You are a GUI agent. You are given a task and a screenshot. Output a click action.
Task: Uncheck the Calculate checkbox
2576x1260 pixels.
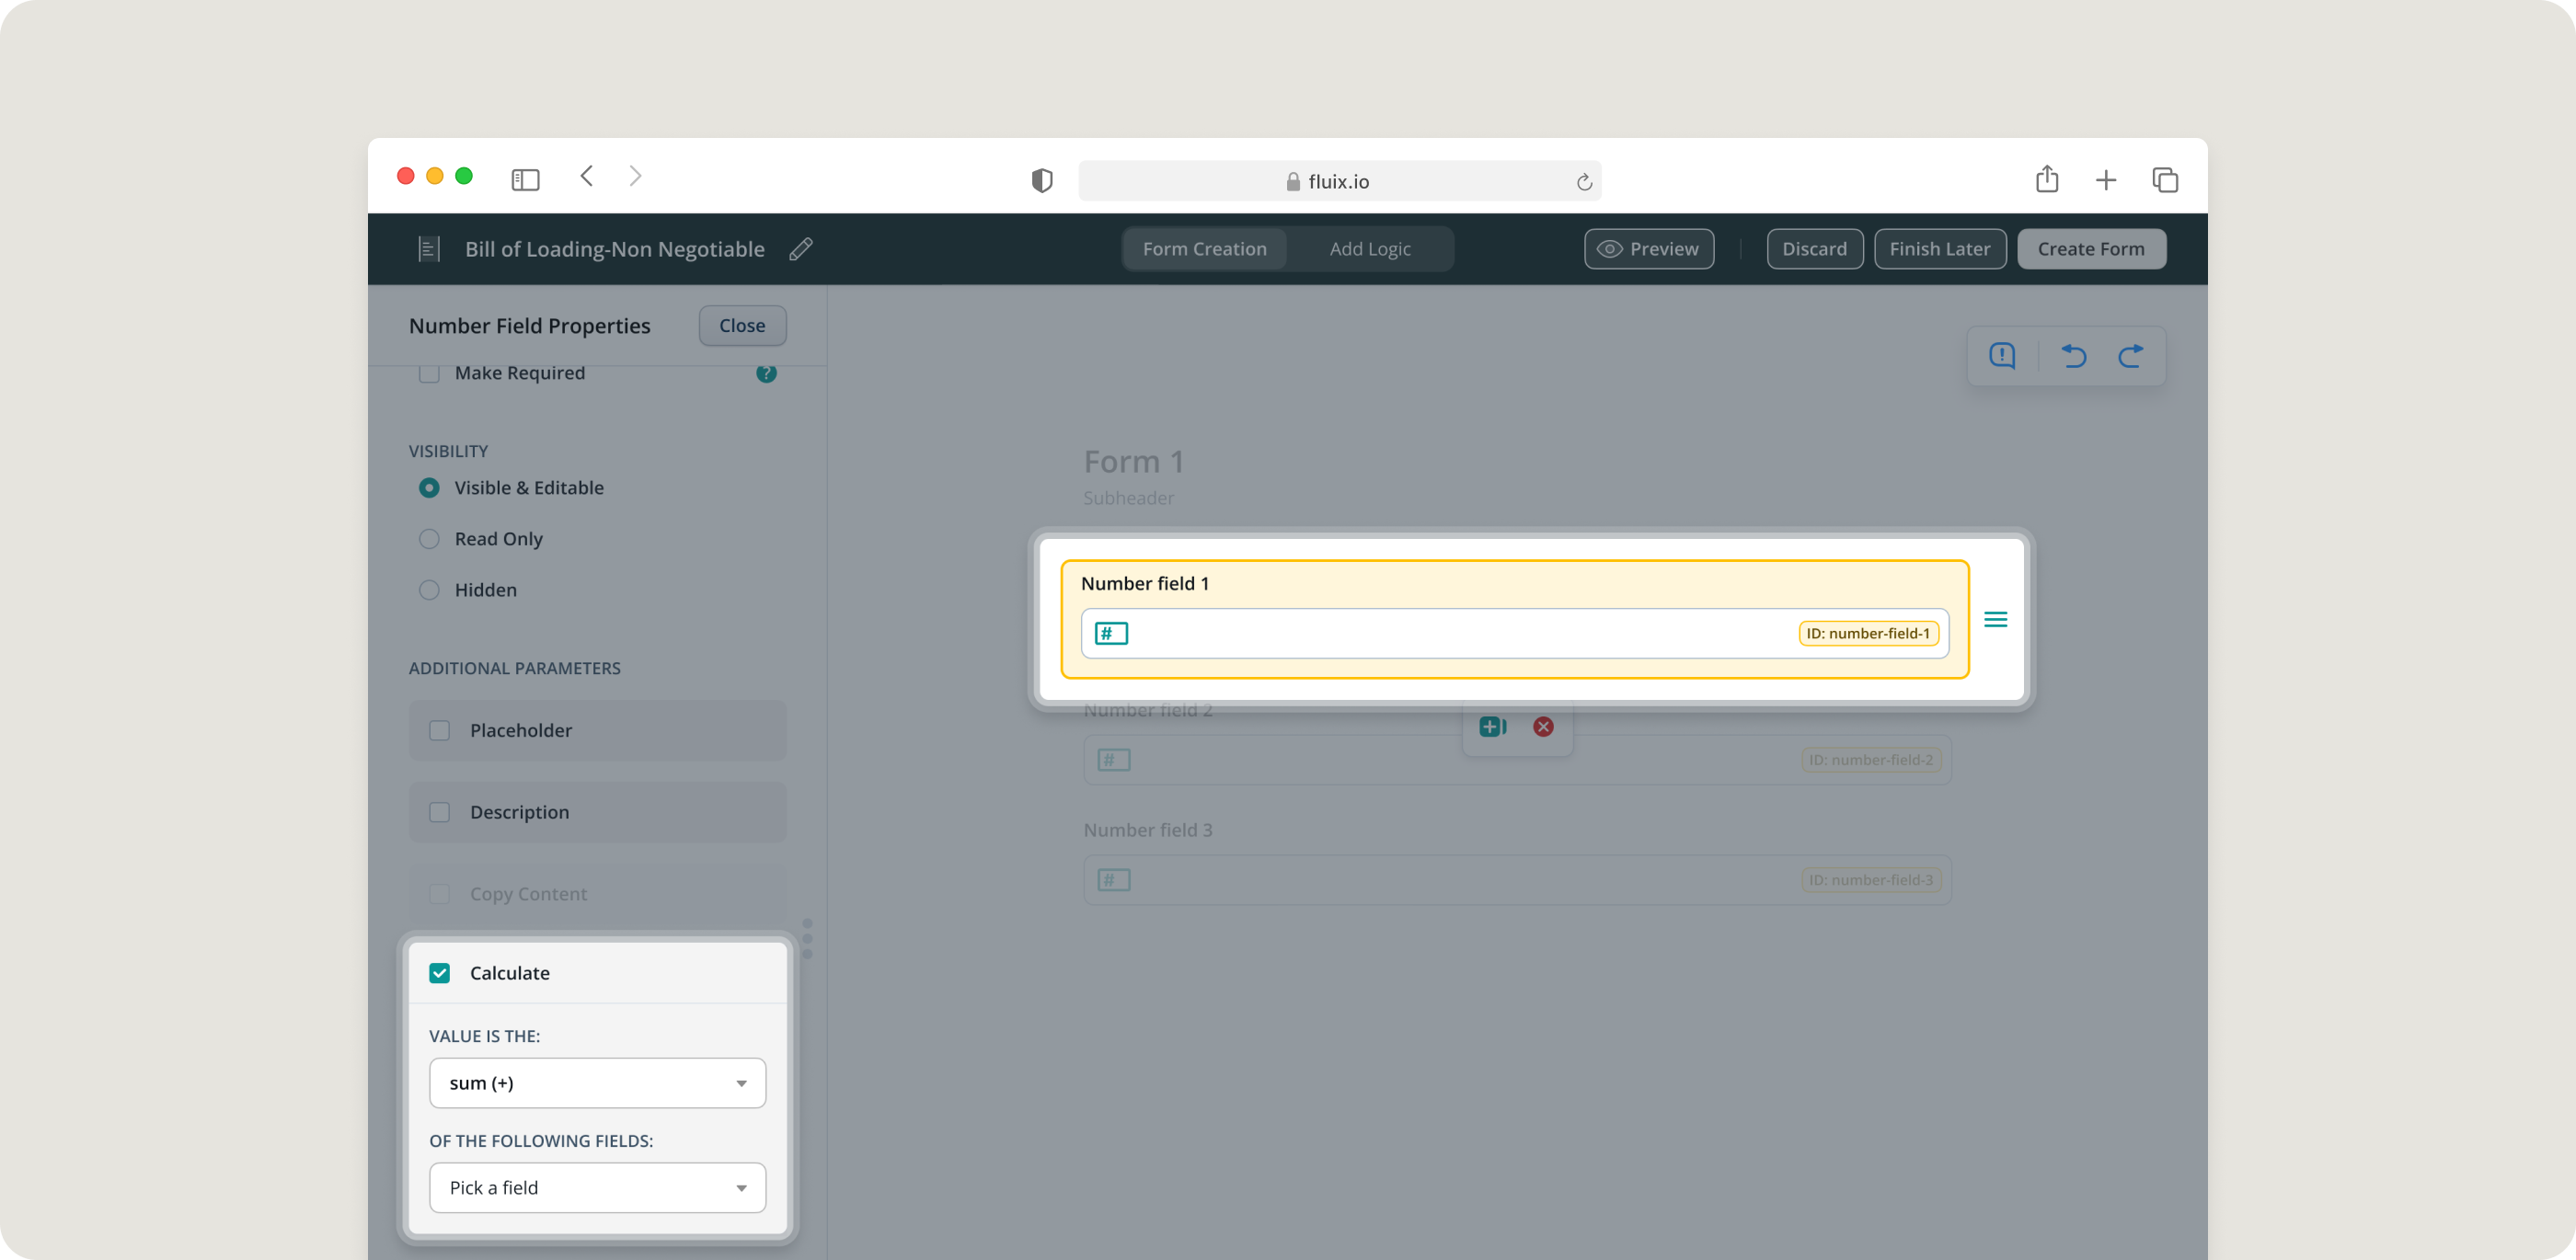click(439, 973)
